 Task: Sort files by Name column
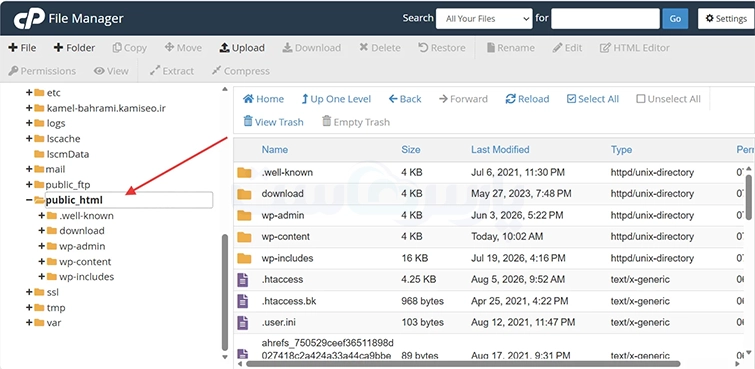274,150
